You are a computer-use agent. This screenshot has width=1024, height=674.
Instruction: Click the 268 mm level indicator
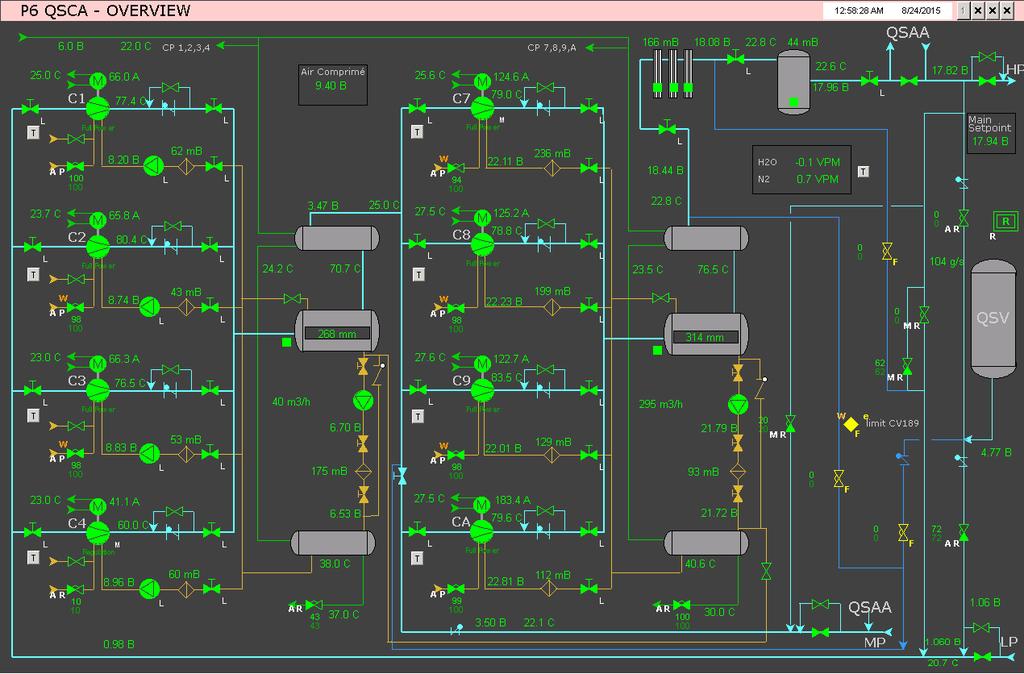point(337,333)
